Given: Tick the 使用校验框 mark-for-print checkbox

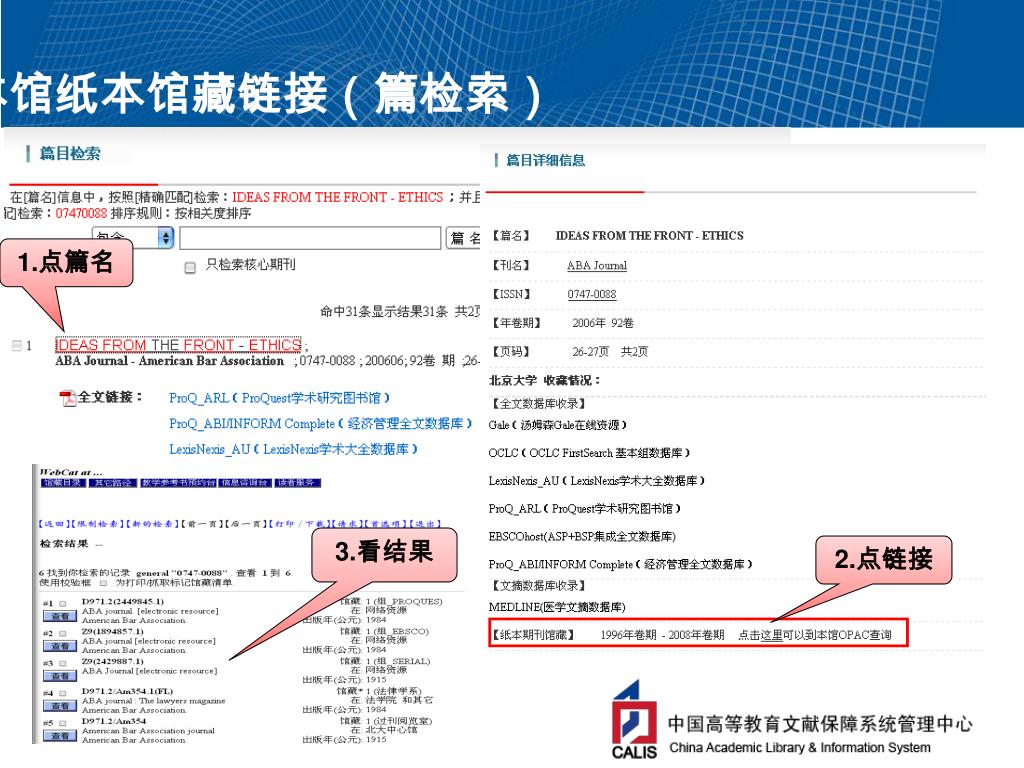Looking at the screenshot, I should [103, 583].
